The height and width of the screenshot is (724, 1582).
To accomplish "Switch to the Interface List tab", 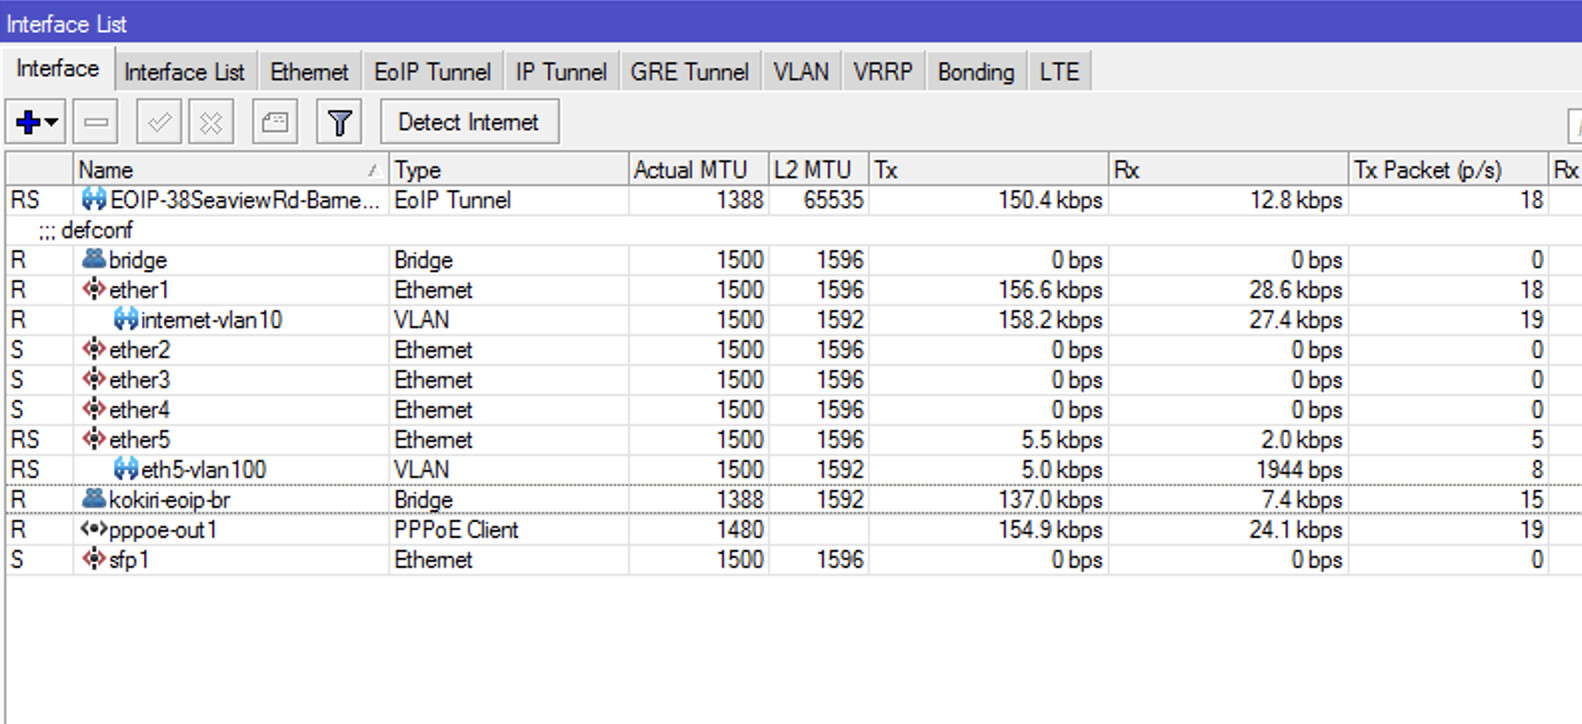I will click(x=184, y=72).
